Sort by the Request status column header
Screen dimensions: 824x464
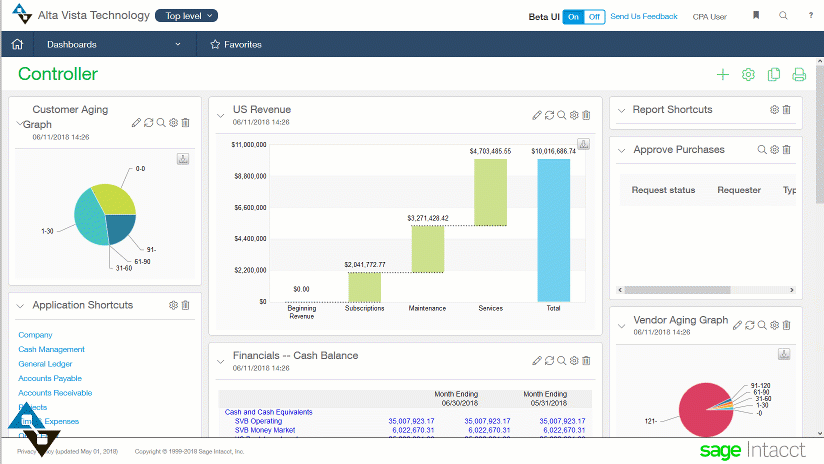(663, 190)
